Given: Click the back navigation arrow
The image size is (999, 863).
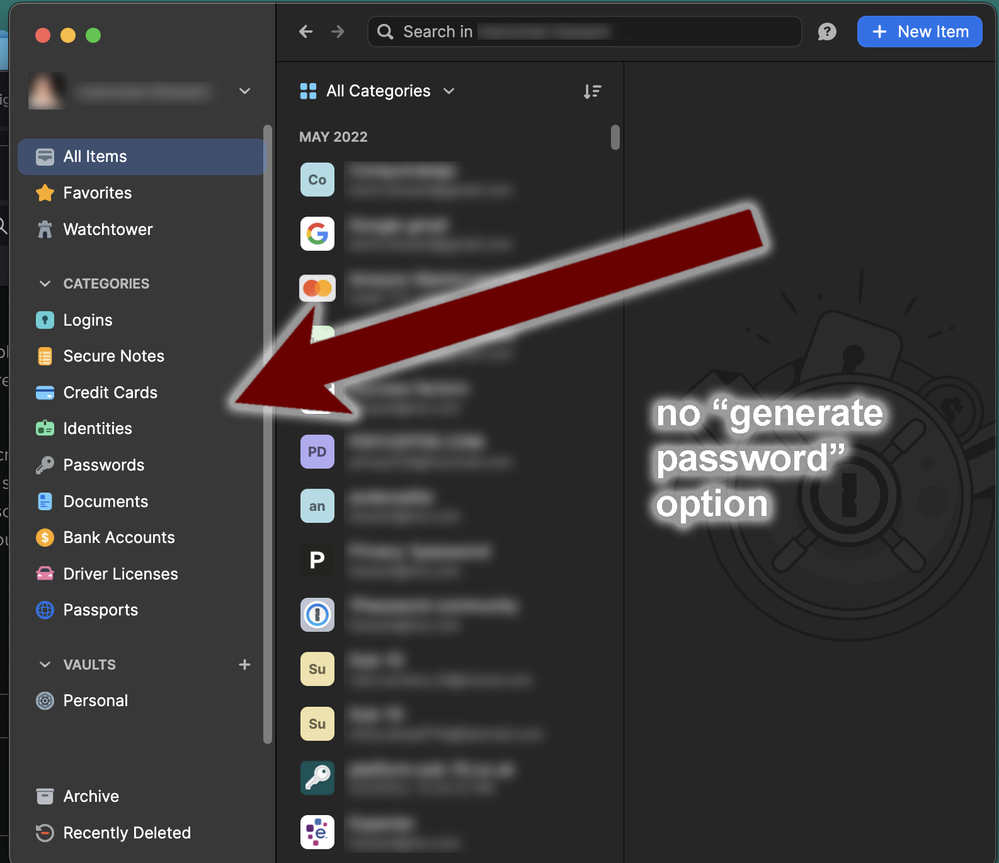Looking at the screenshot, I should (x=306, y=32).
